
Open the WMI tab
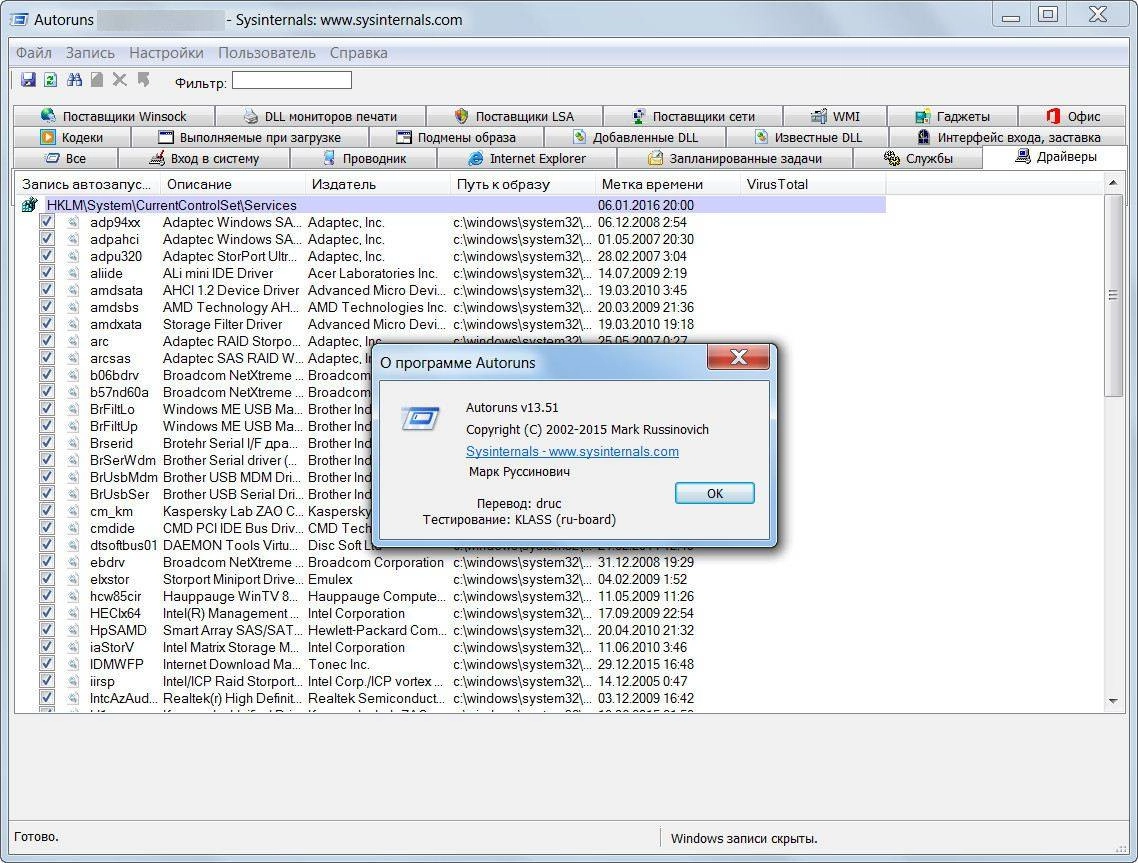tap(835, 116)
